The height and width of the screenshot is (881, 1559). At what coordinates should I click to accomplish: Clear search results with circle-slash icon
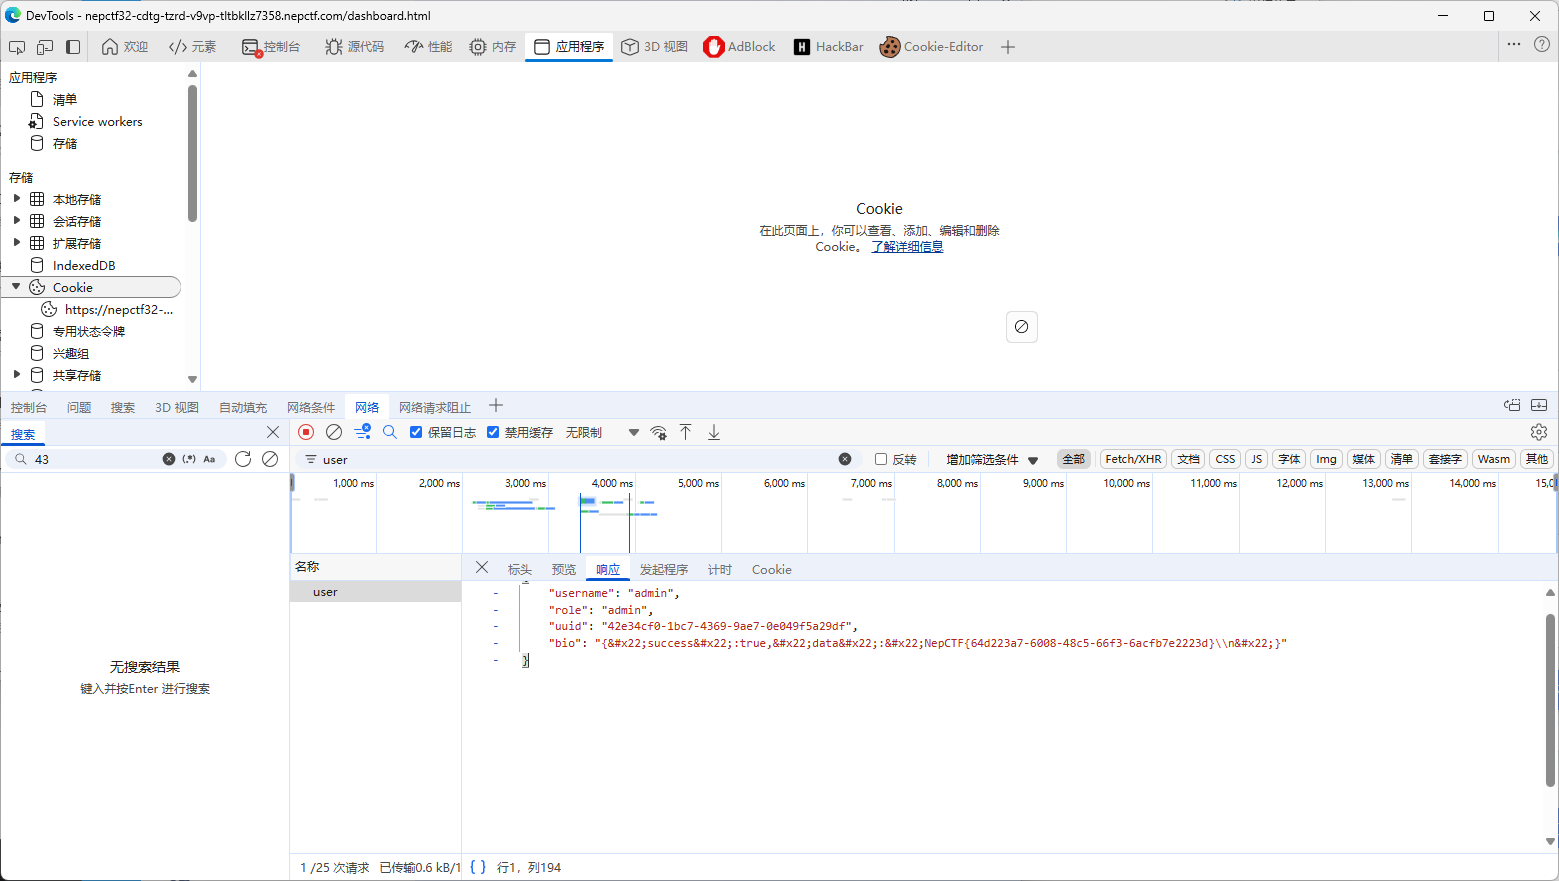pyautogui.click(x=270, y=459)
